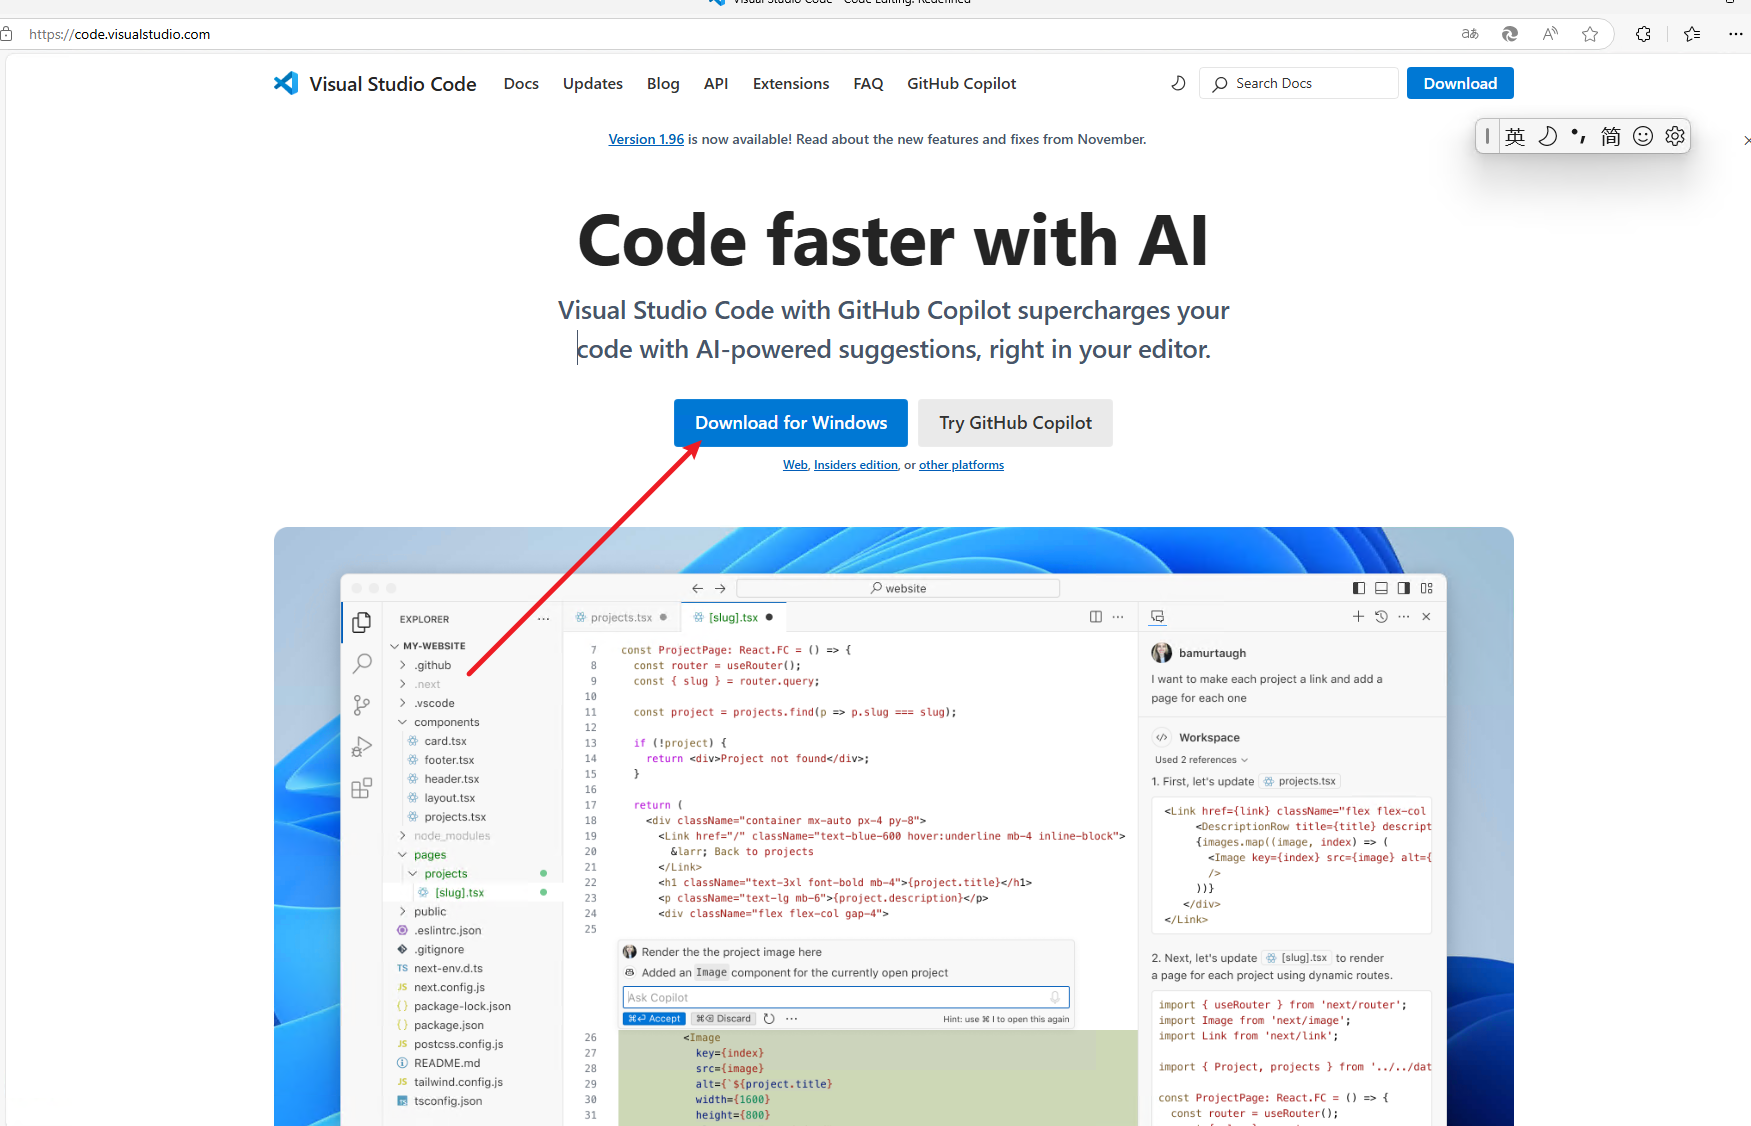Toggle secondary sidebar layout icon

pos(1404,588)
